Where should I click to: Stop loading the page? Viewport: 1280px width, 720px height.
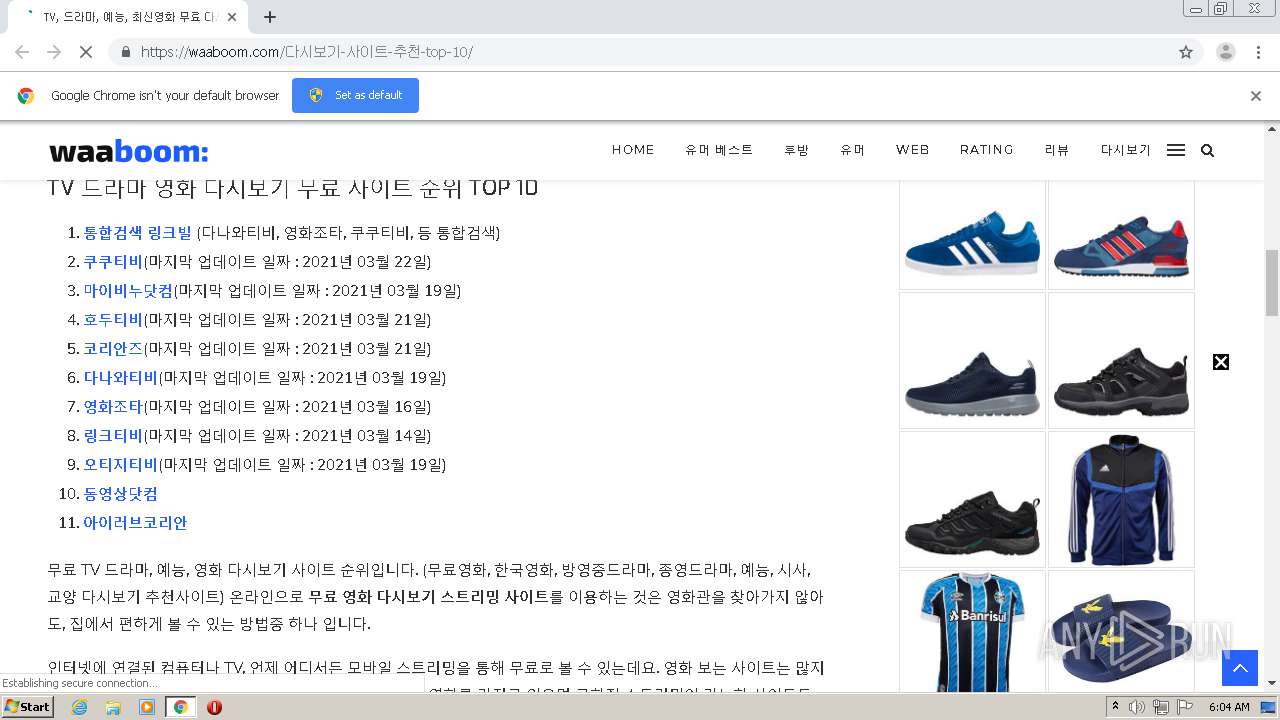(x=86, y=52)
